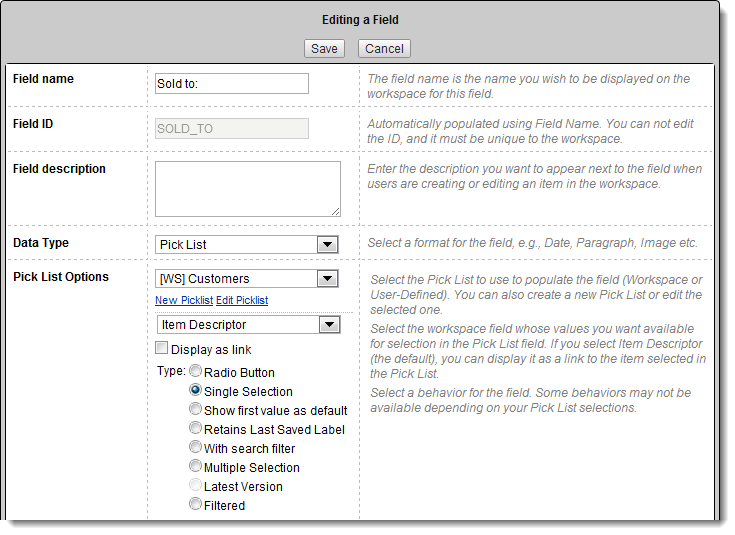Select the Filtered option

pos(195,504)
